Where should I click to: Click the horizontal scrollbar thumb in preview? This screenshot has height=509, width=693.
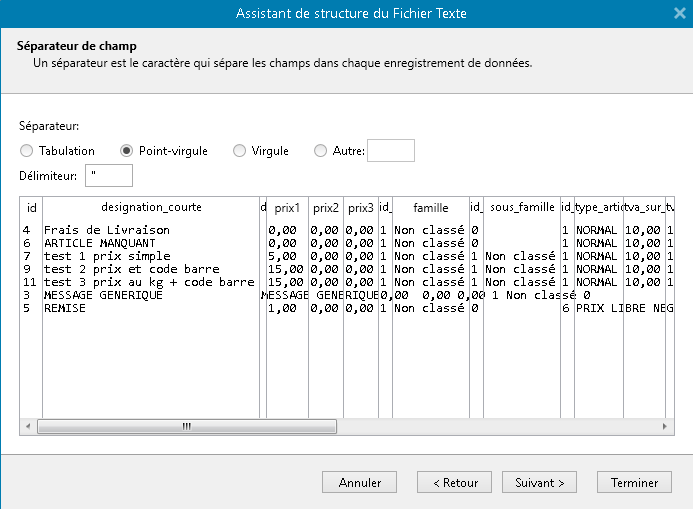point(186,426)
